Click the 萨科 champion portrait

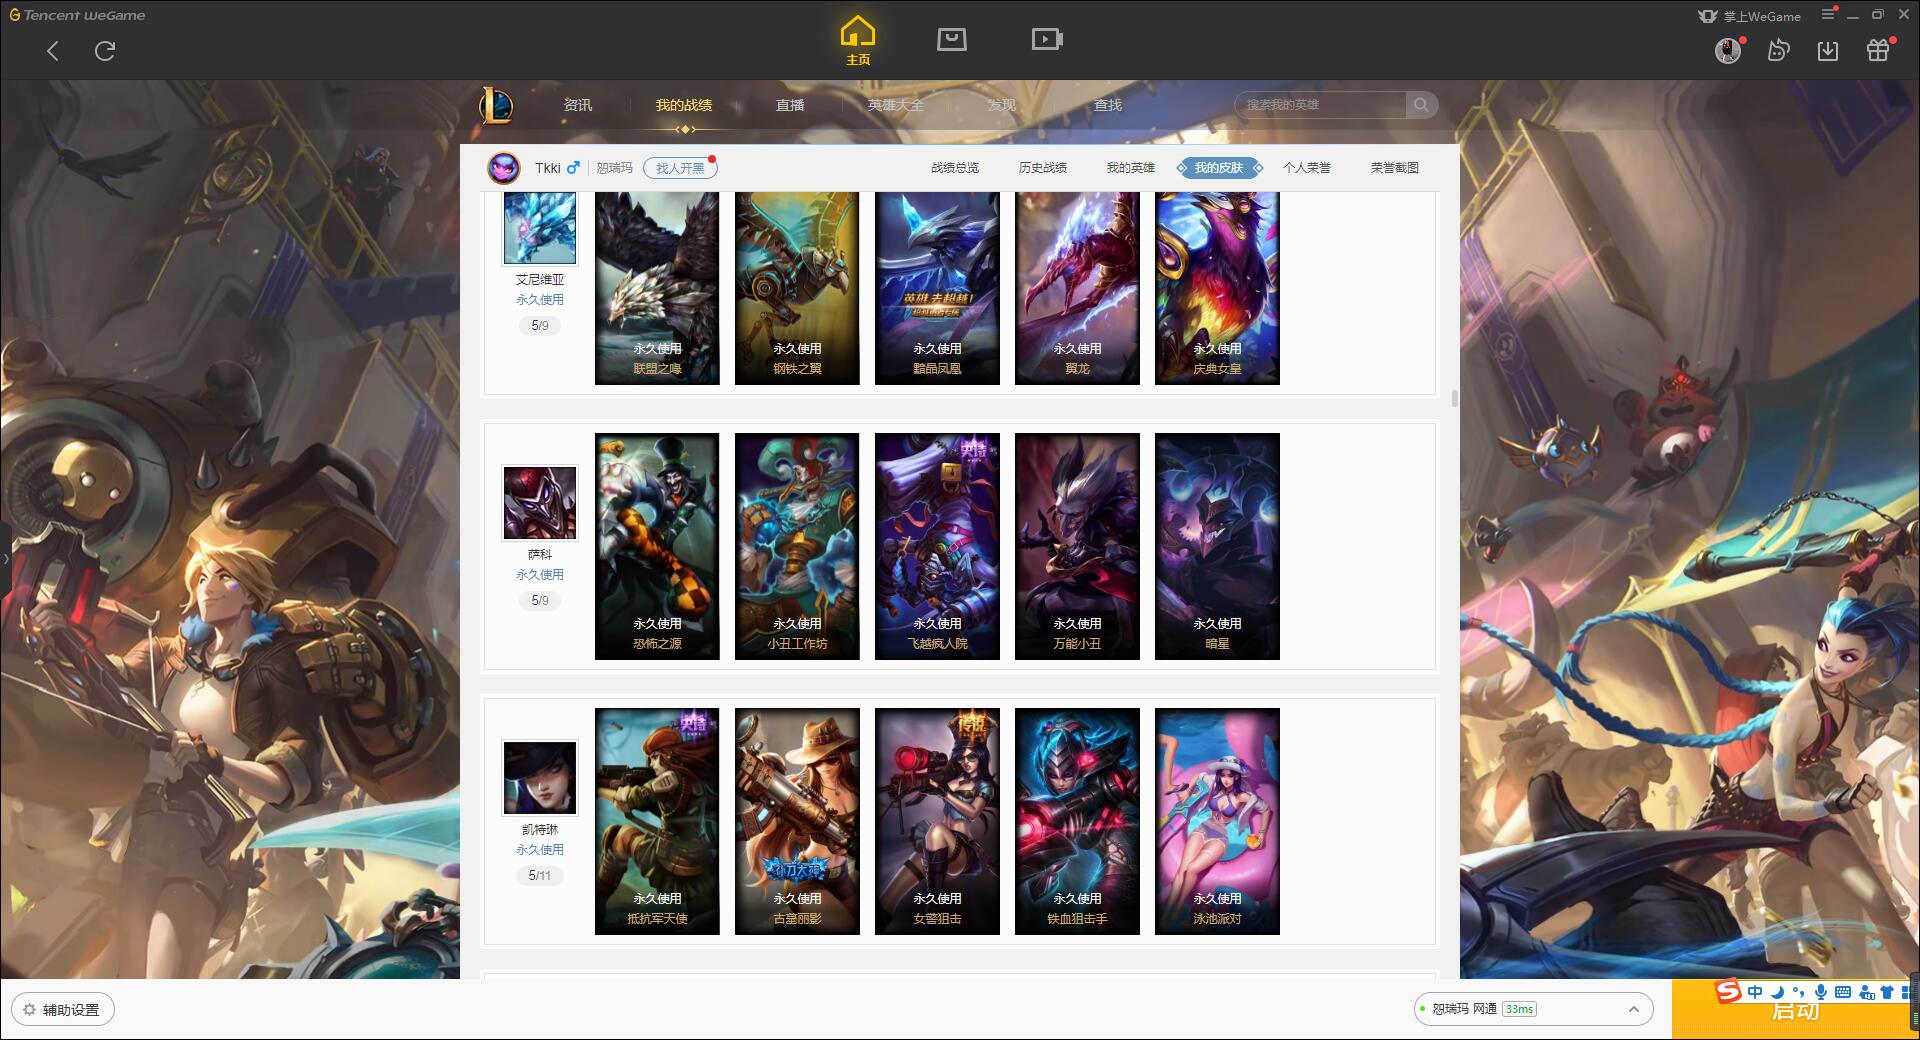(540, 503)
